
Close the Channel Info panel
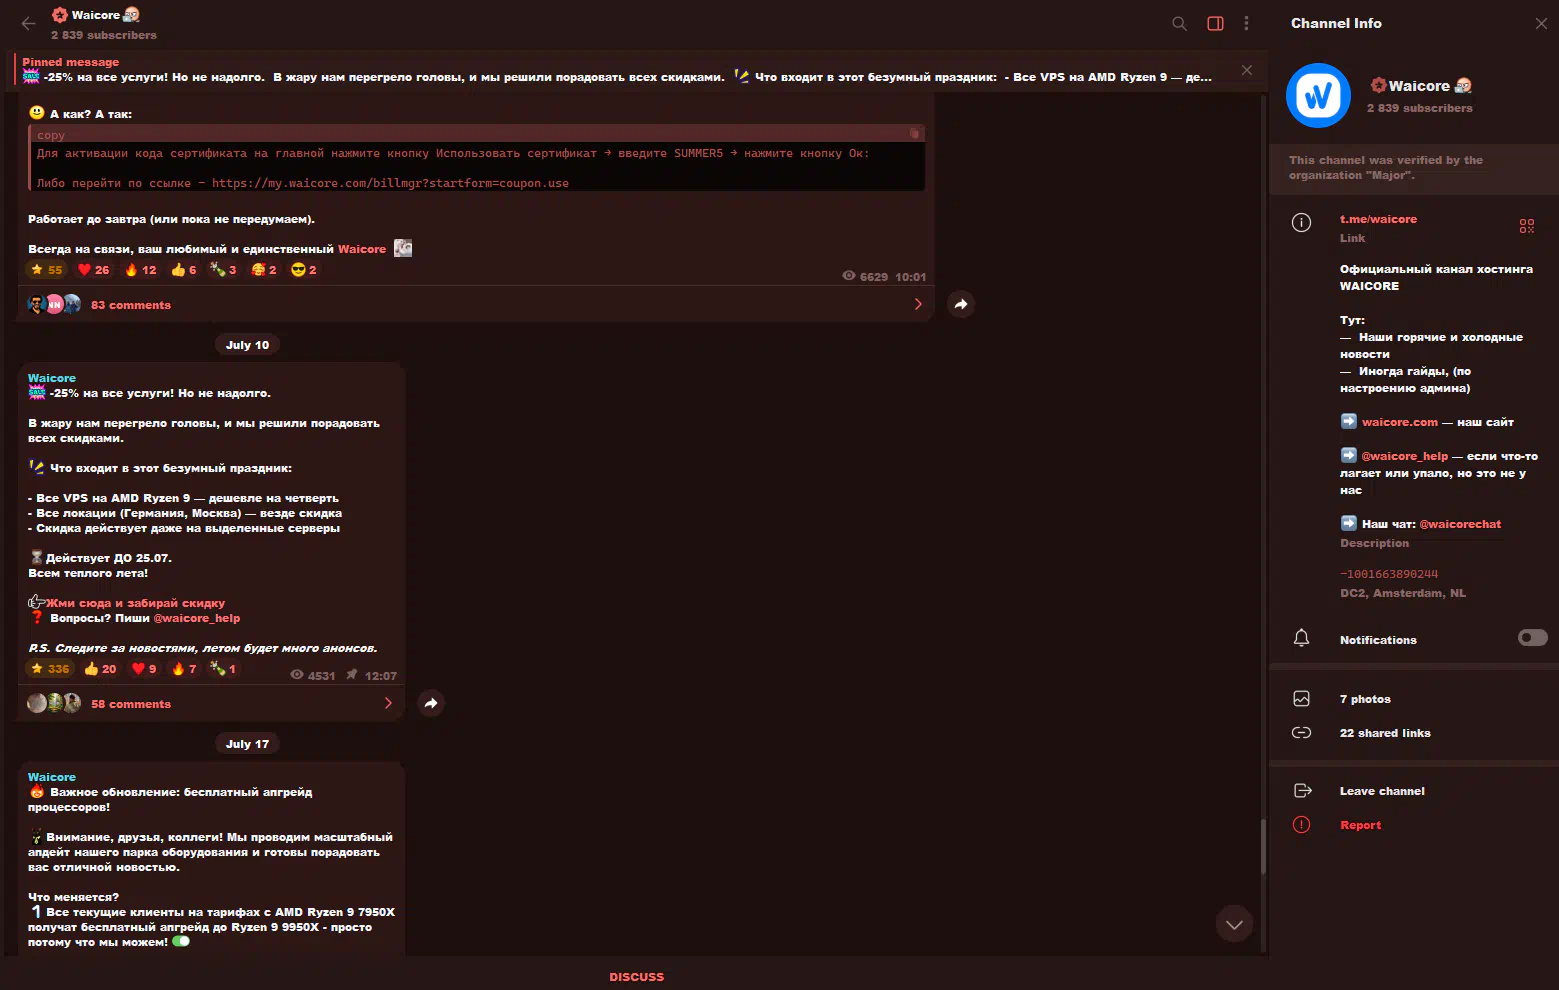click(x=1541, y=24)
